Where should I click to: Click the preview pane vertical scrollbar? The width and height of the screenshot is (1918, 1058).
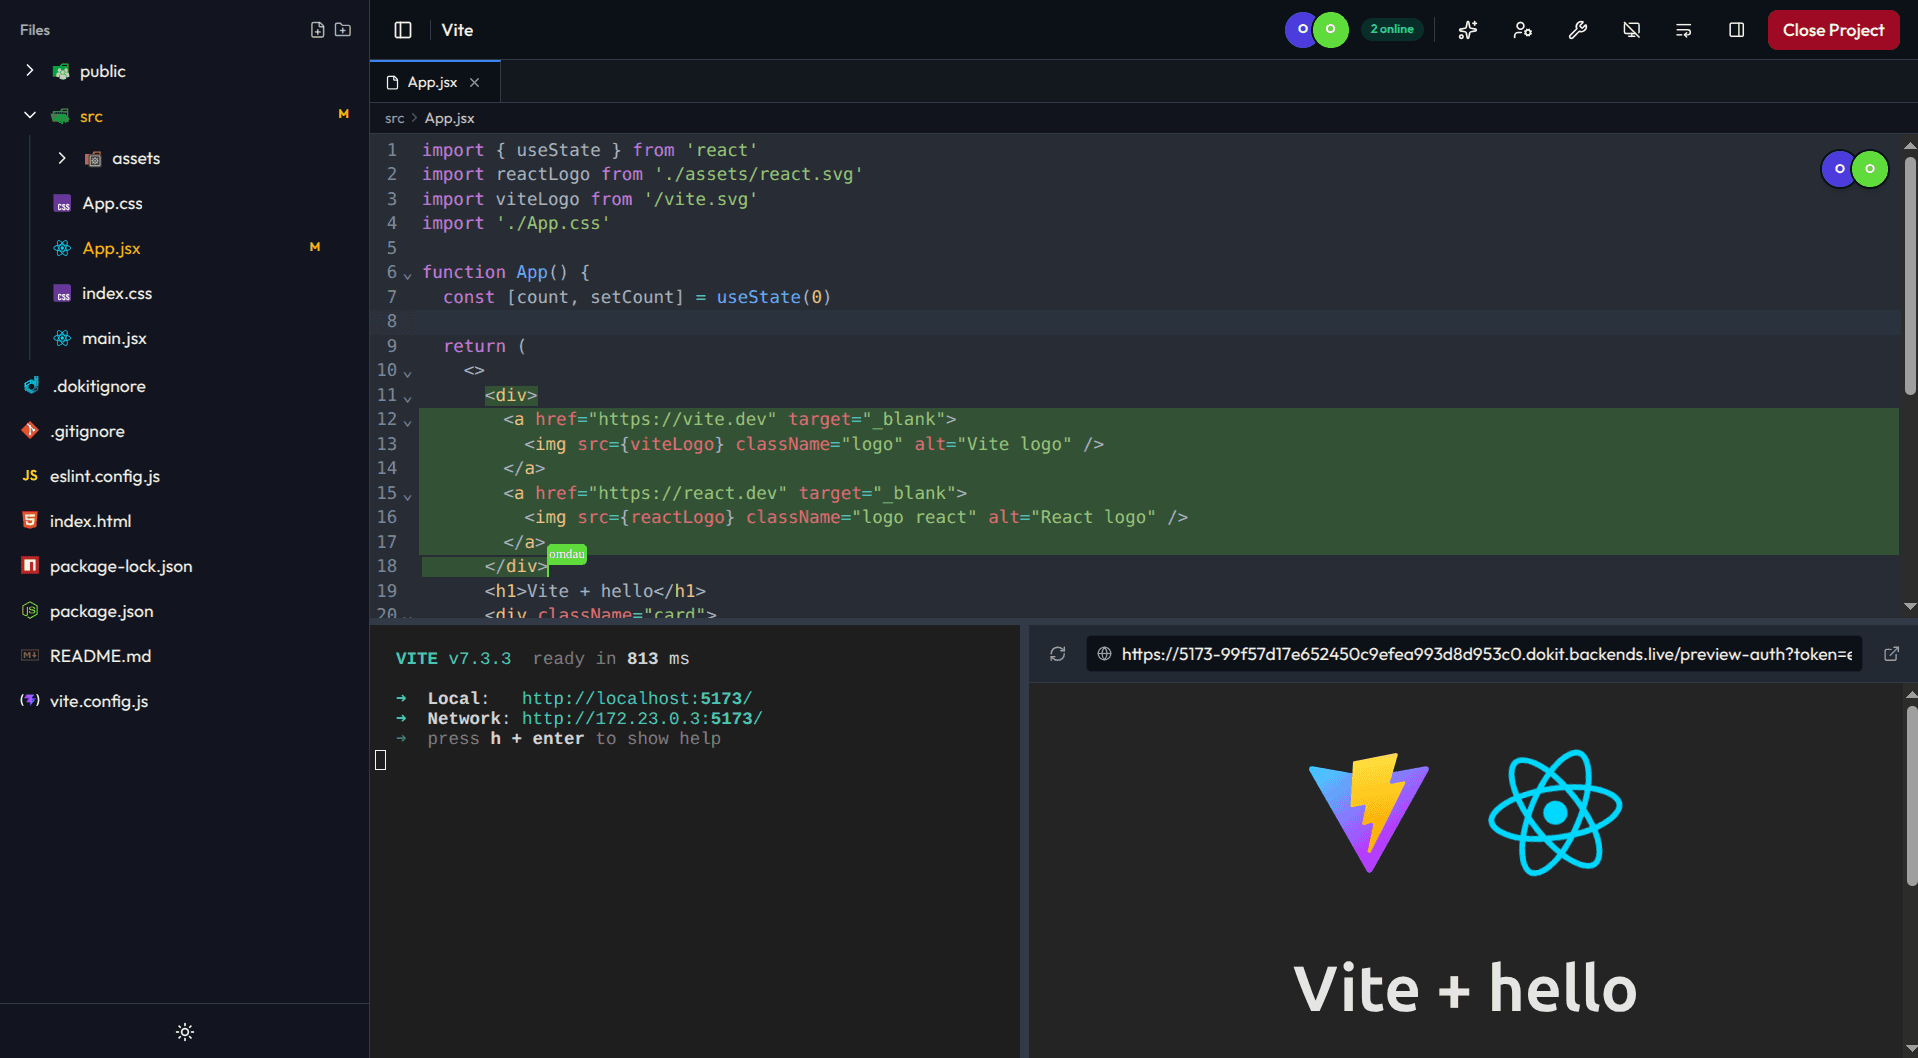pyautogui.click(x=1911, y=796)
